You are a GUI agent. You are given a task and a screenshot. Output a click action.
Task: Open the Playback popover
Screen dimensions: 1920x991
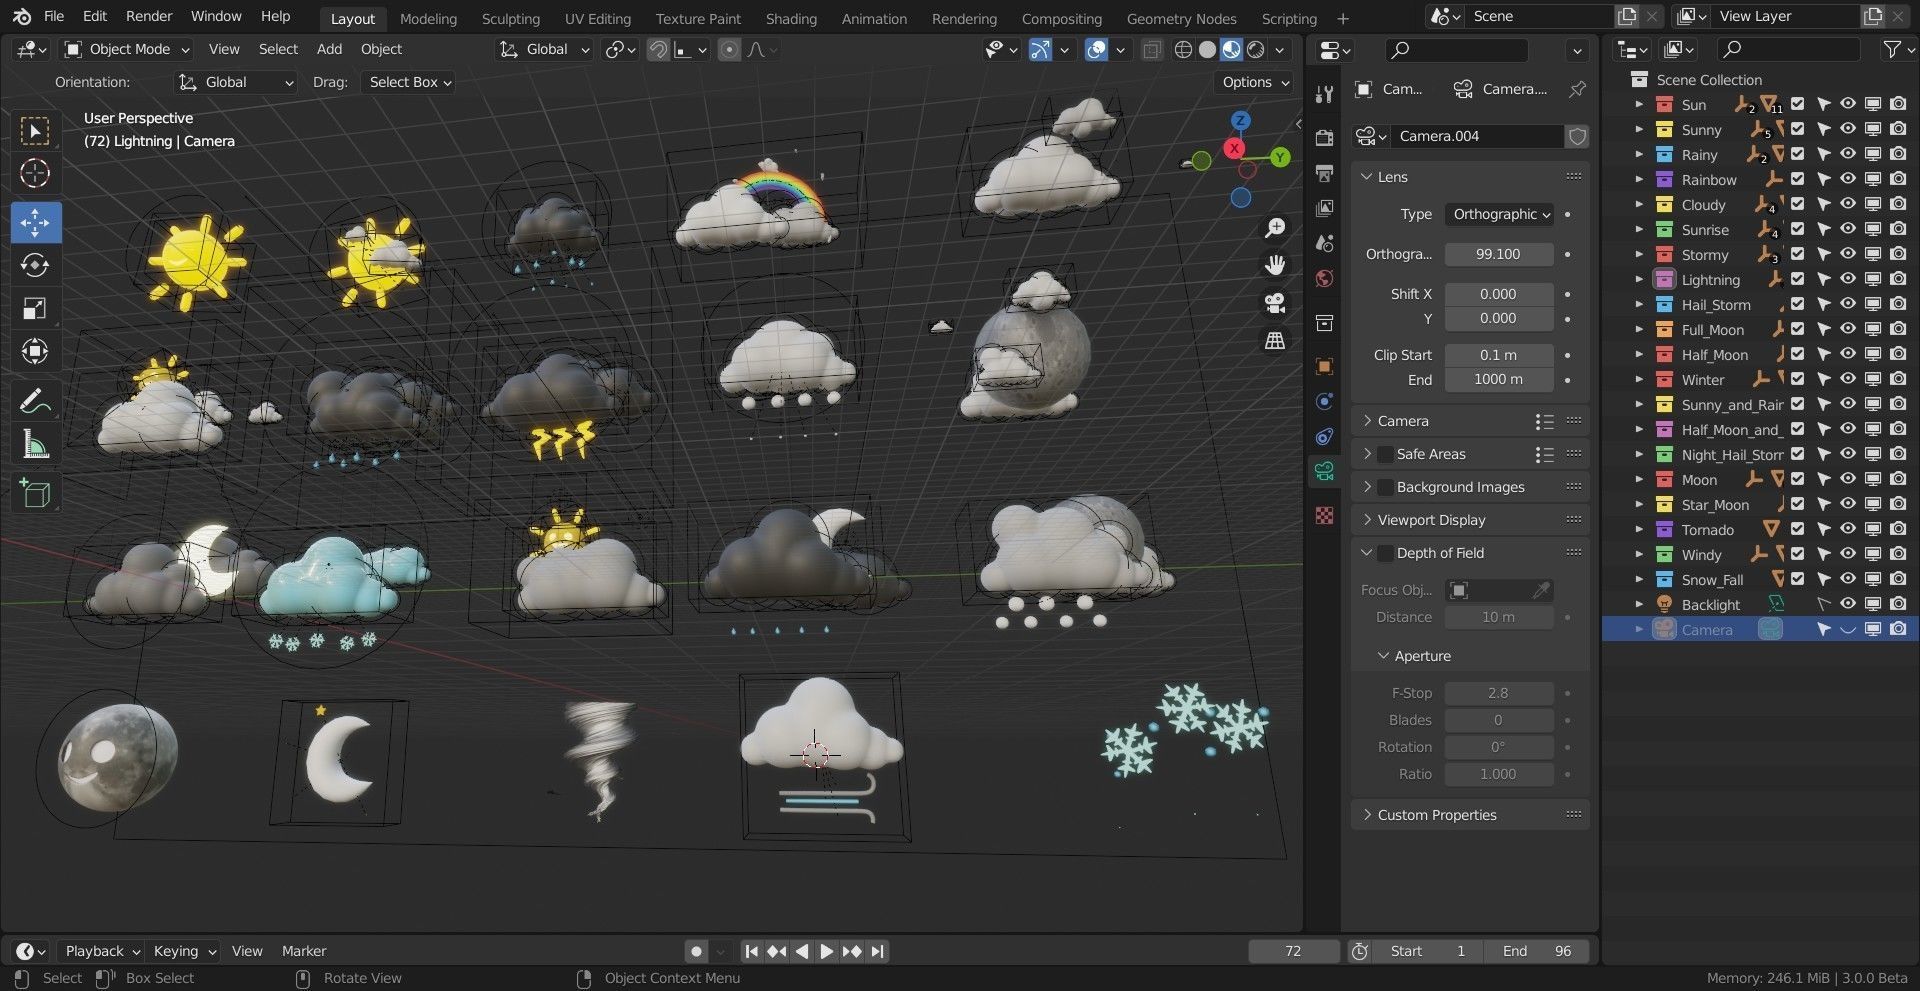[x=101, y=951]
